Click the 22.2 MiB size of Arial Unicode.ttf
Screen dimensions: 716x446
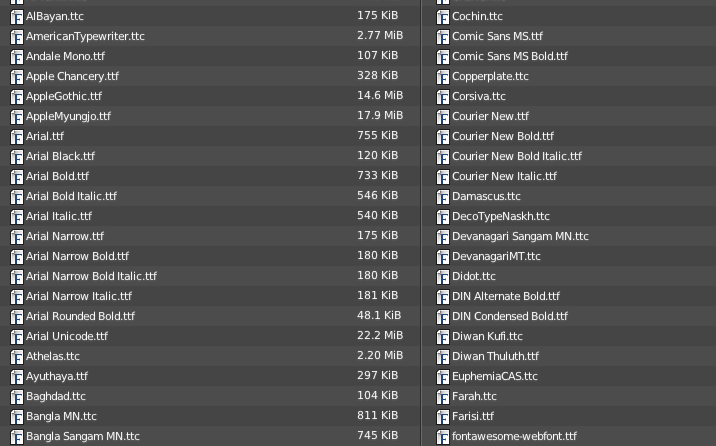(x=380, y=336)
